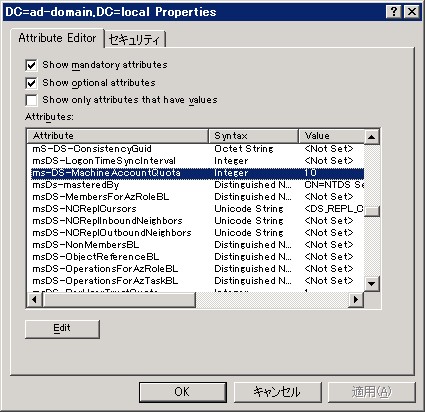Click the vertical scrollbar thumb
The image size is (425, 412).
(371, 211)
